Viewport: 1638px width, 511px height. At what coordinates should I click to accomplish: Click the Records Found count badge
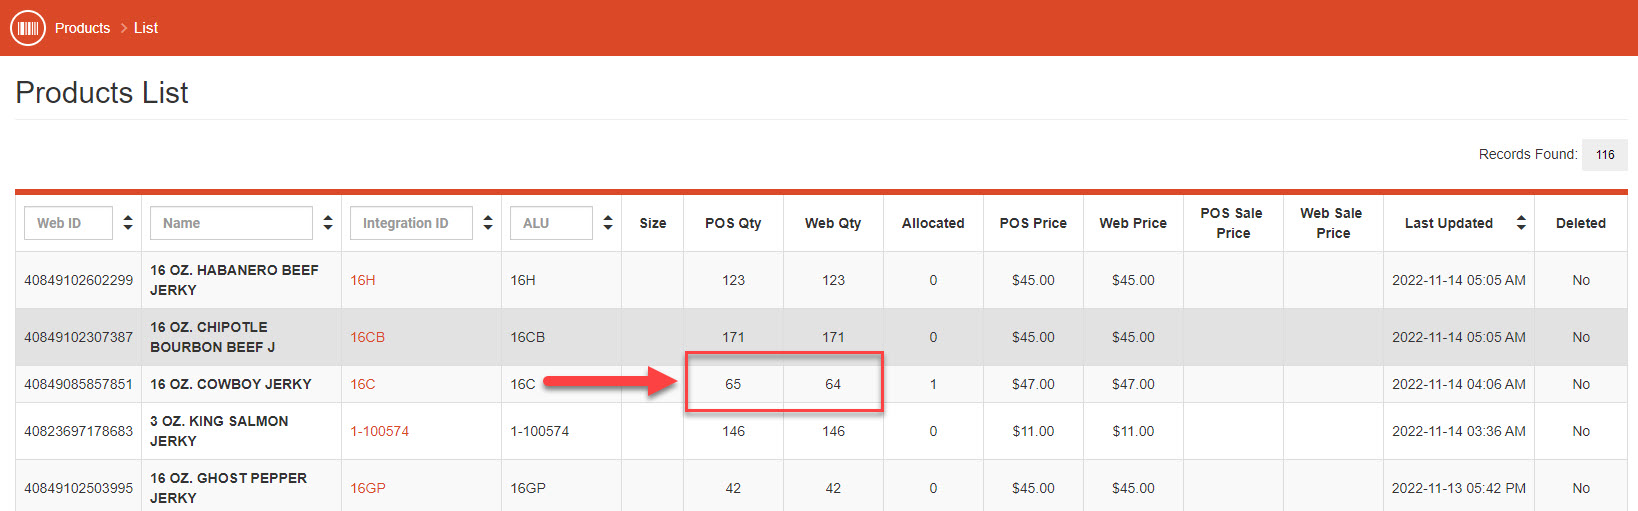click(1605, 155)
